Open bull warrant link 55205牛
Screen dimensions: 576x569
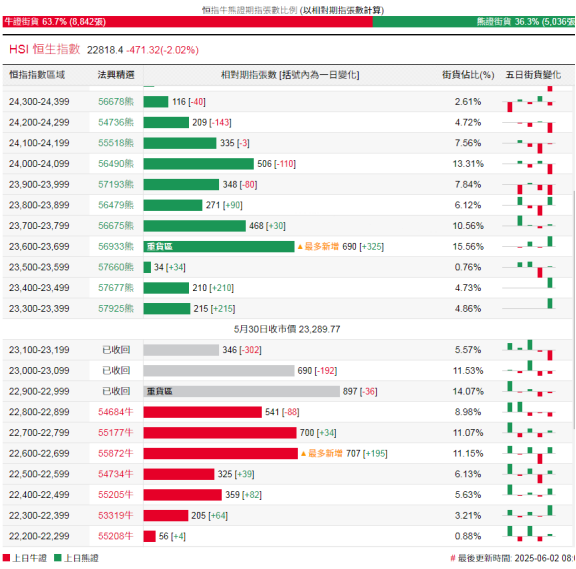(115, 495)
